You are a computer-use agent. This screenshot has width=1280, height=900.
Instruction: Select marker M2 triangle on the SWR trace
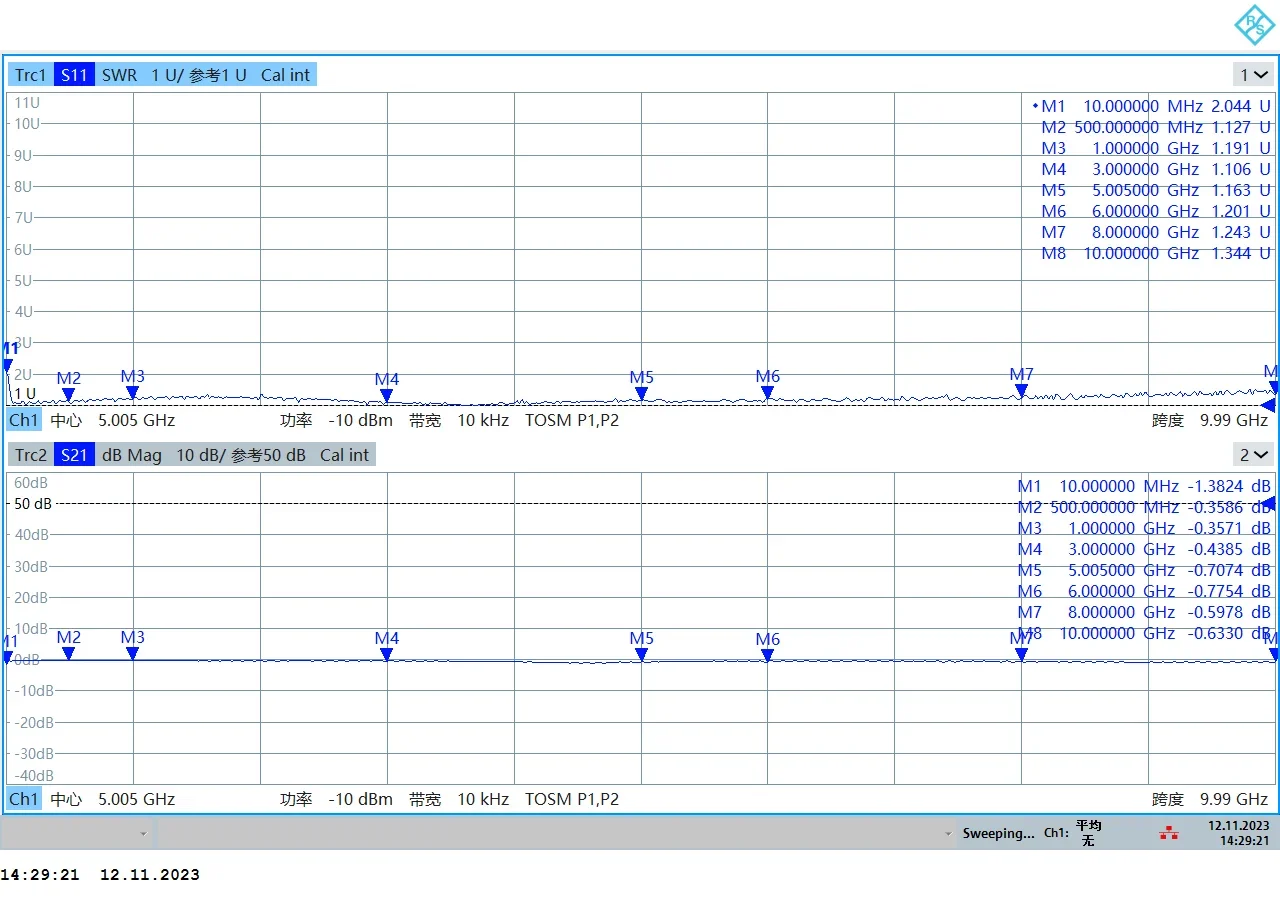pyautogui.click(x=68, y=395)
